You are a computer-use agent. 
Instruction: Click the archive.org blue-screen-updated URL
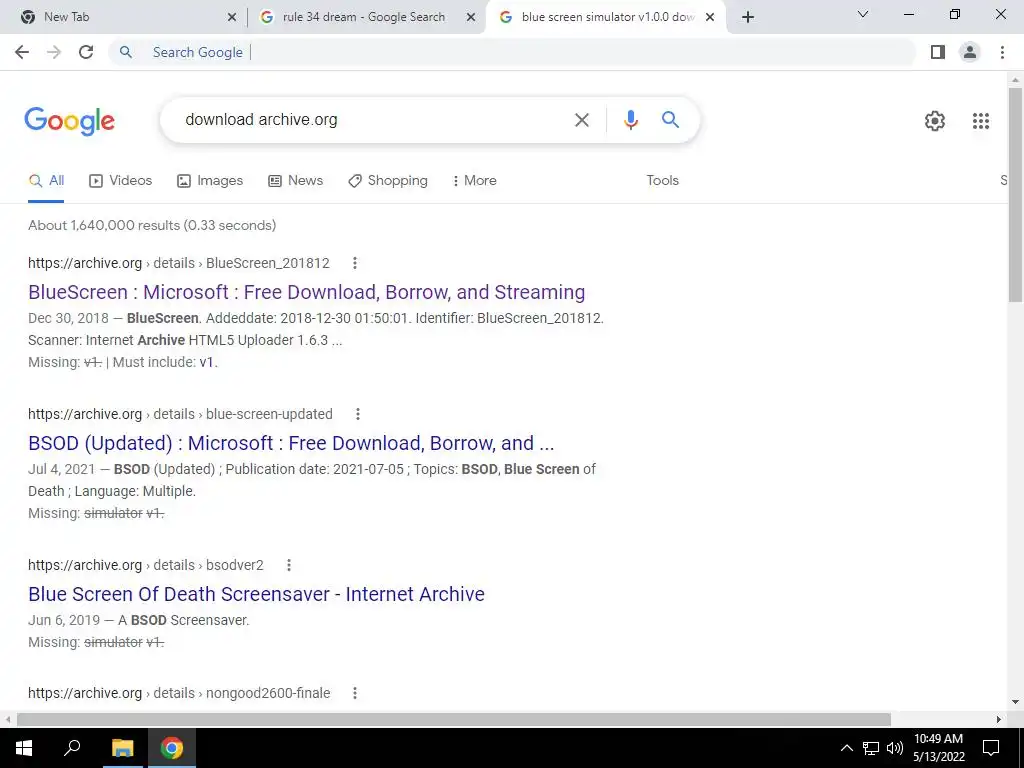180,414
